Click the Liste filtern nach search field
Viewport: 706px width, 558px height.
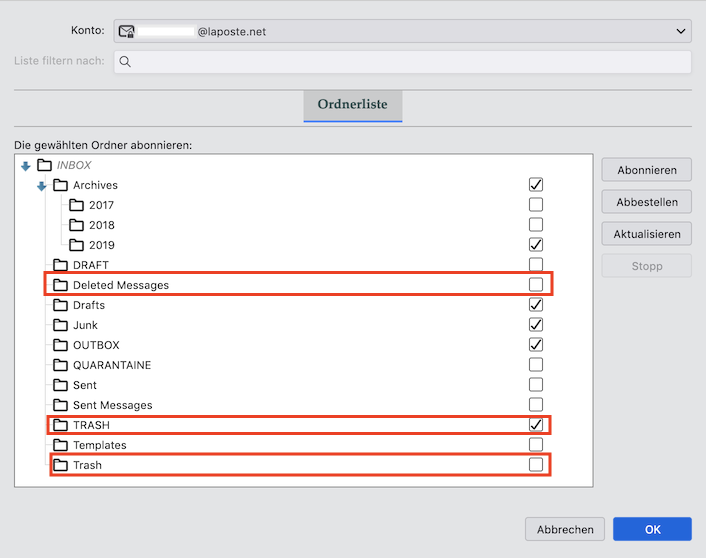410,62
